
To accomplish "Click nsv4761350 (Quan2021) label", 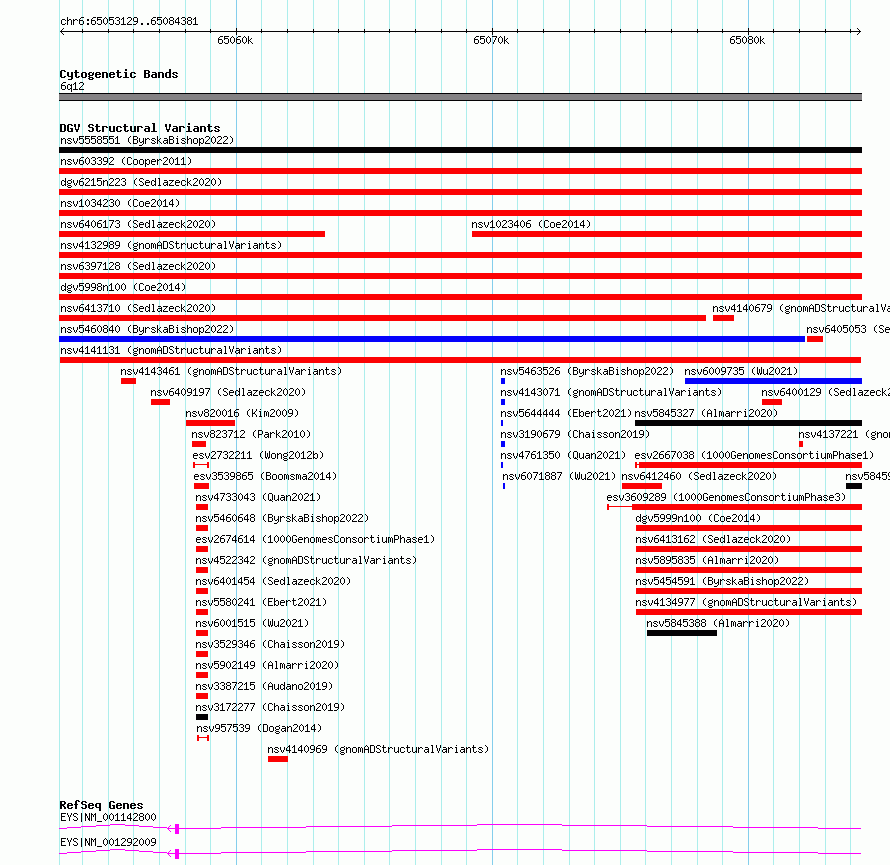I will (563, 455).
